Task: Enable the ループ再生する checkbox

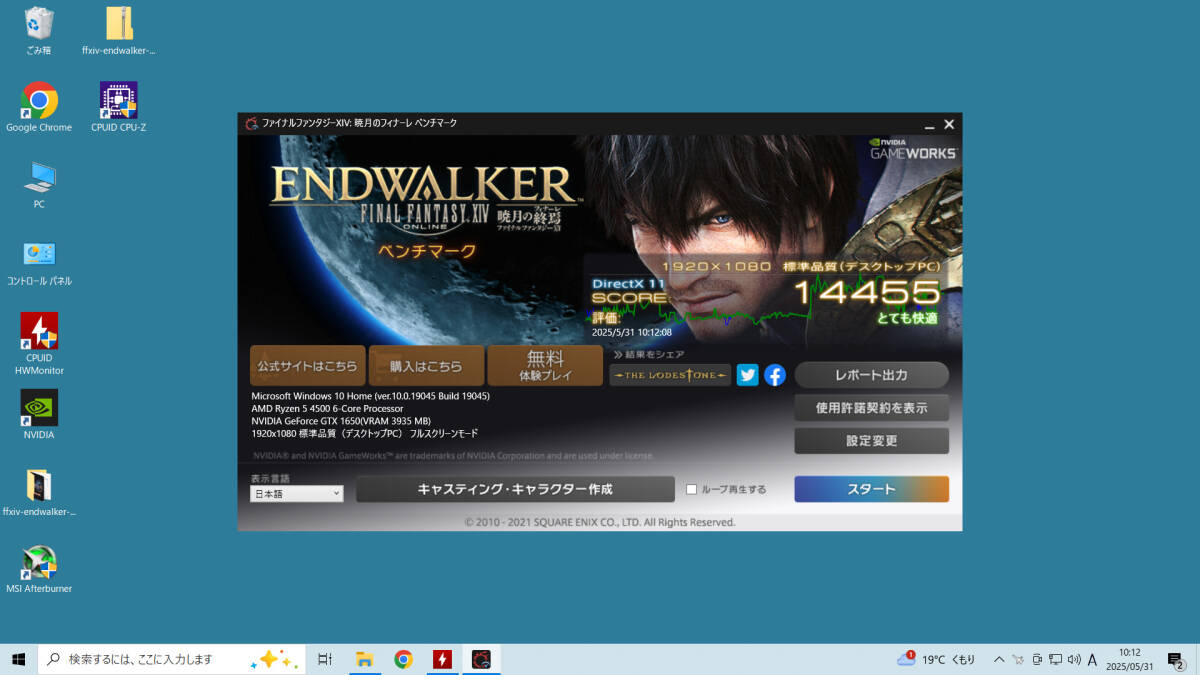Action: coord(692,489)
